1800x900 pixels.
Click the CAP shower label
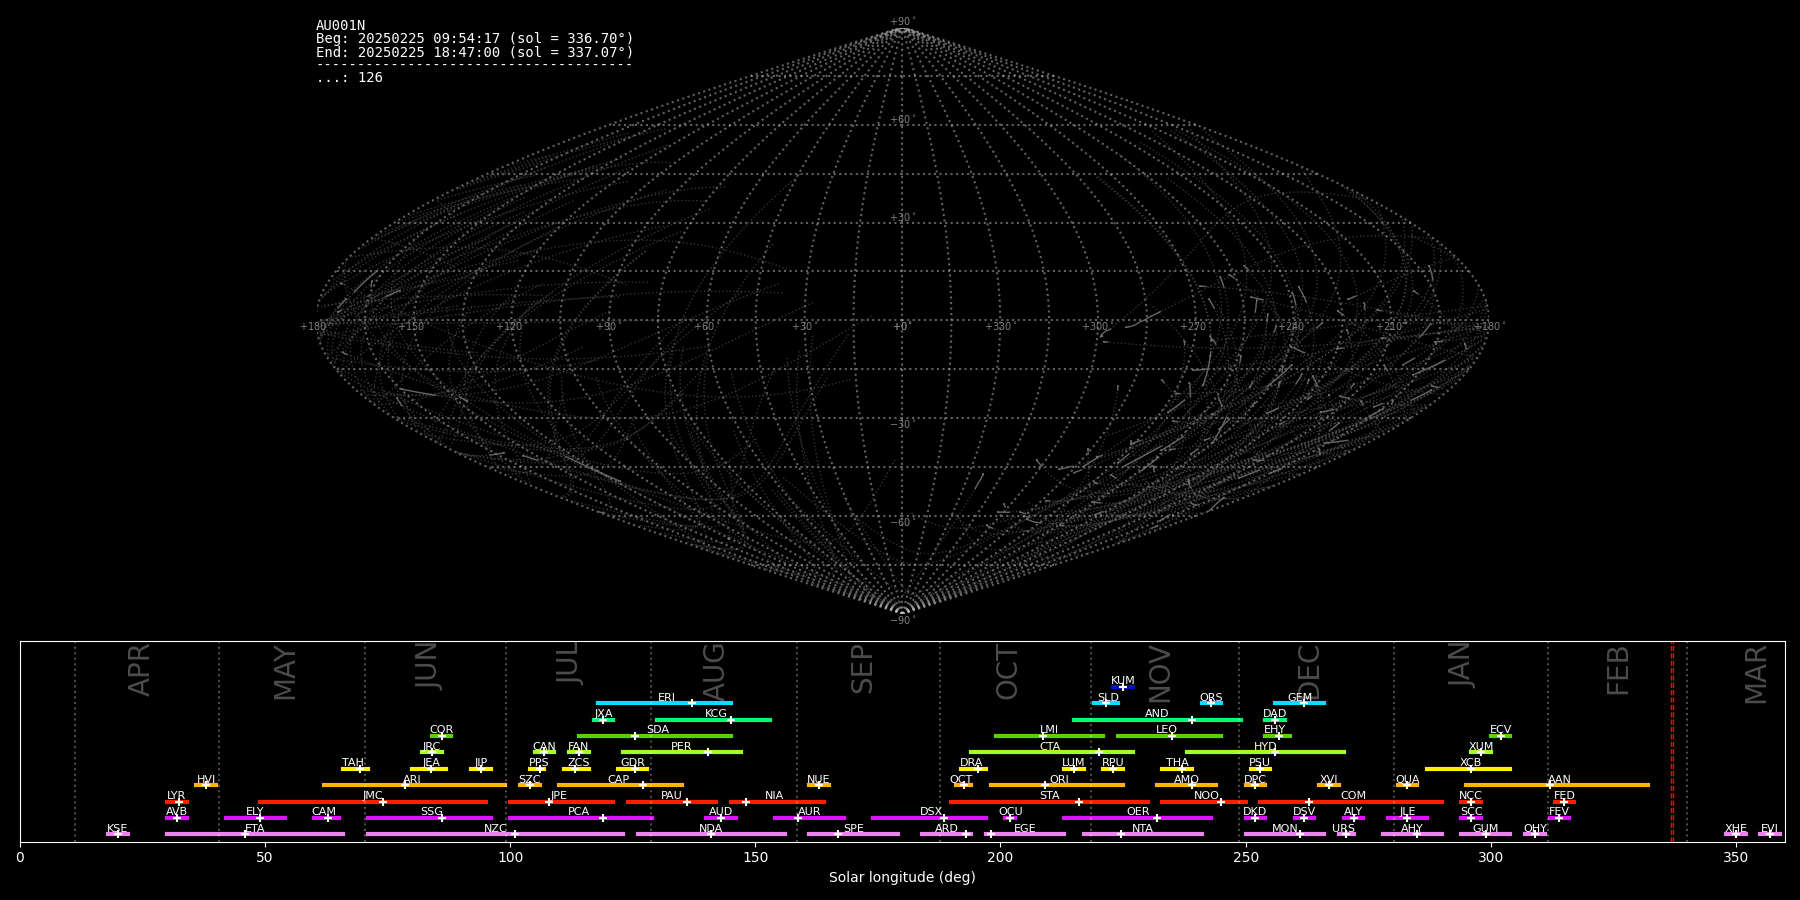point(619,780)
